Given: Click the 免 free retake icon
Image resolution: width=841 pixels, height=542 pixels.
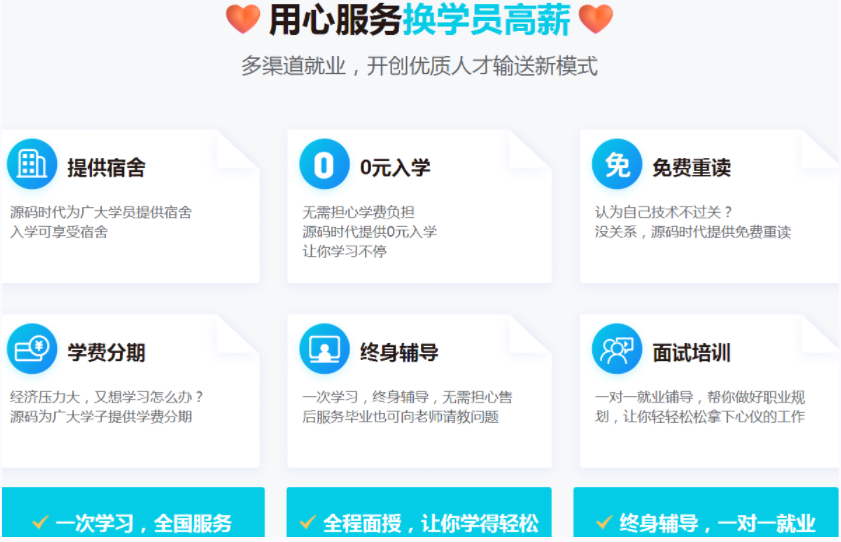Looking at the screenshot, I should coord(617,164).
